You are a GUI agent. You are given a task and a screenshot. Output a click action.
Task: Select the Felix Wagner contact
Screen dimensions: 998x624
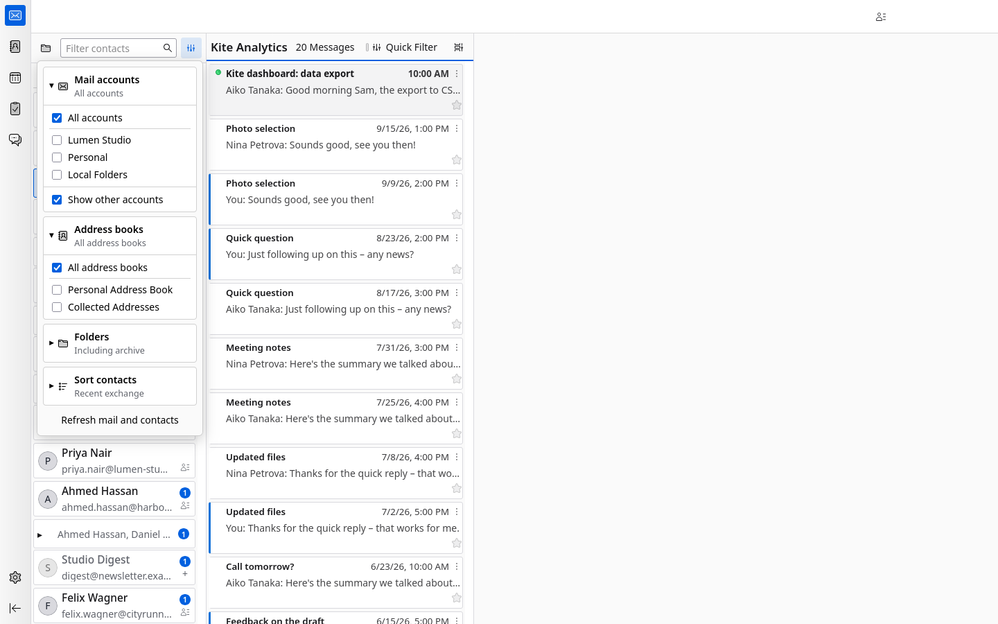(114, 606)
